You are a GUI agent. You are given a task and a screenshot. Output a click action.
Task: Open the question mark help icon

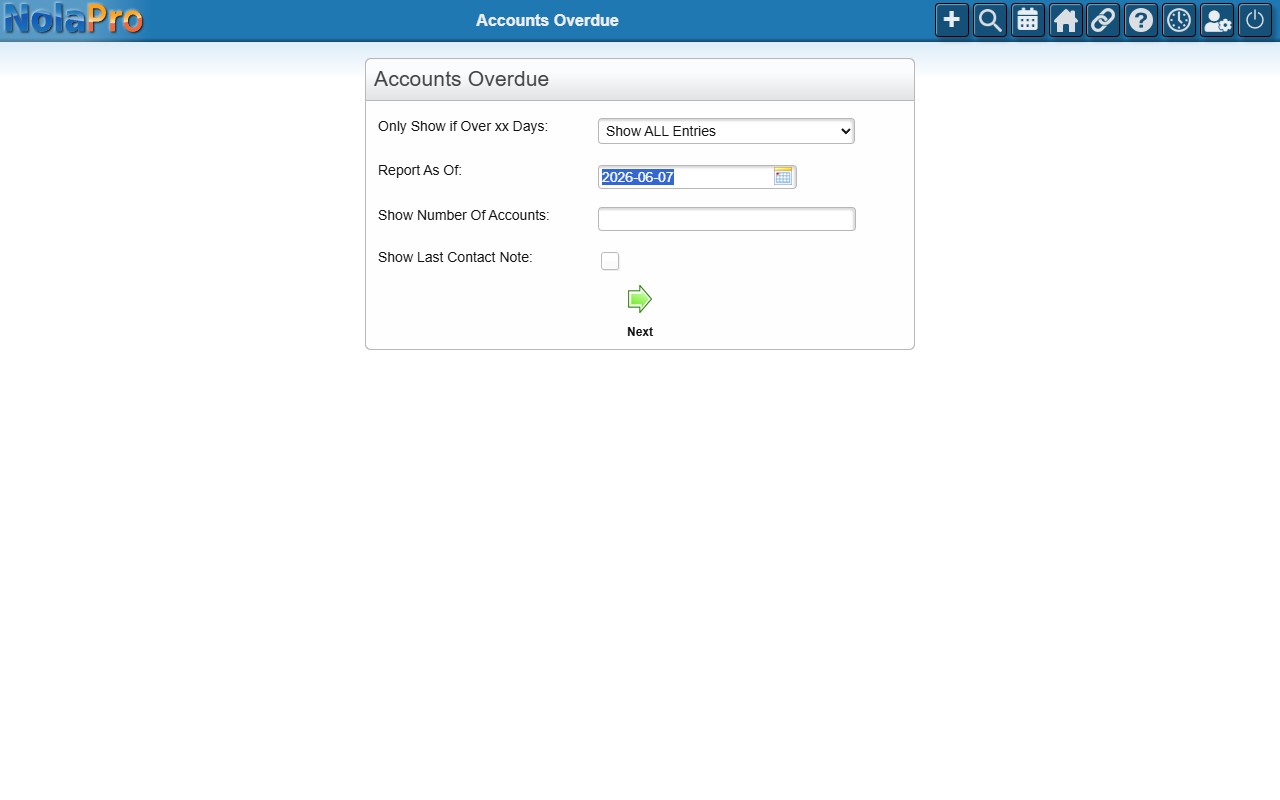point(1141,20)
